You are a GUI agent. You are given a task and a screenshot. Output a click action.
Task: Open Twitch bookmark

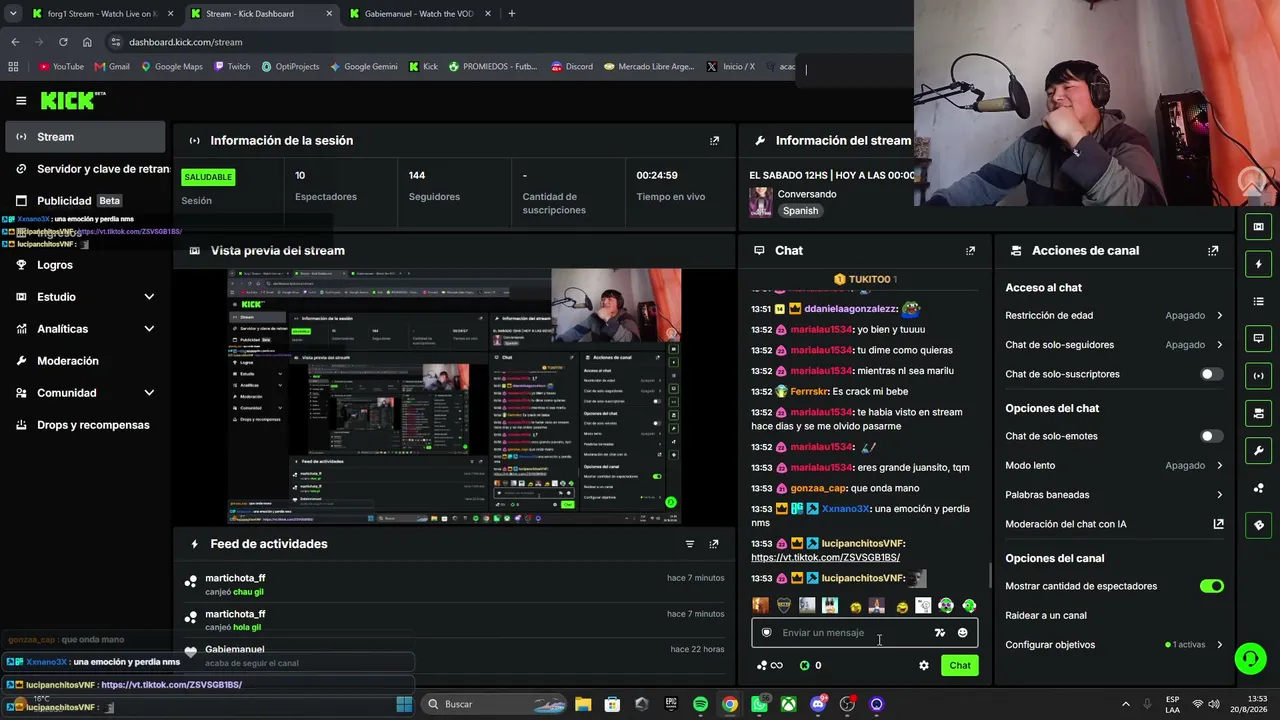231,67
